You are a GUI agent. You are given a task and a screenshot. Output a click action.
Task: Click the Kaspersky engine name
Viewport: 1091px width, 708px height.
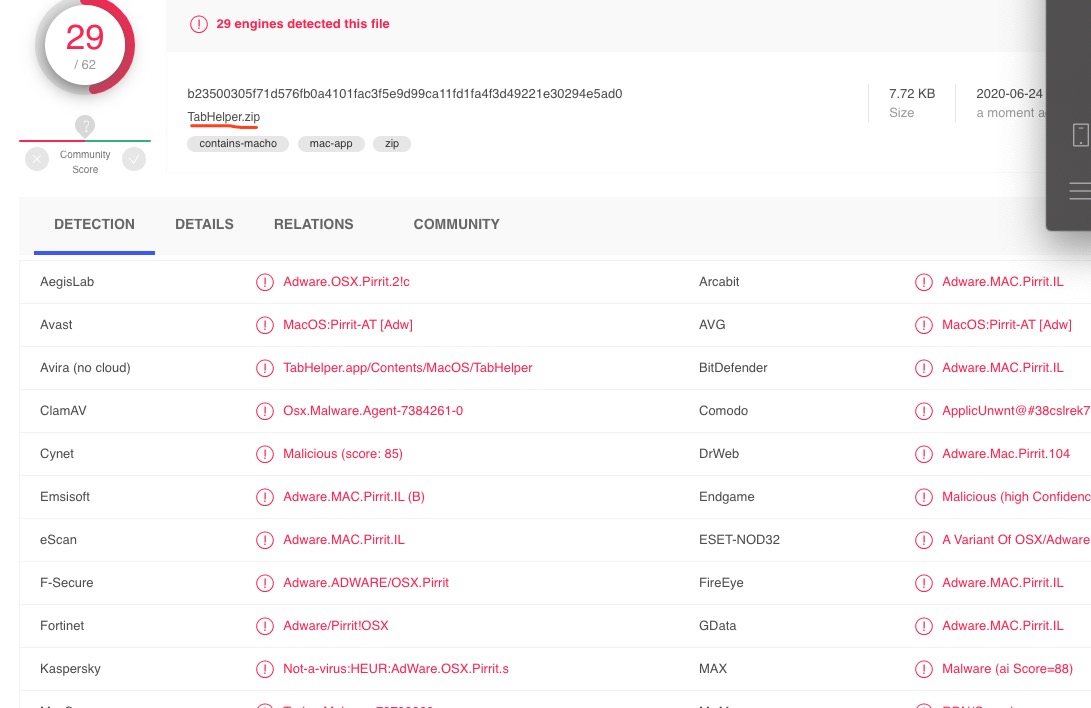70,669
